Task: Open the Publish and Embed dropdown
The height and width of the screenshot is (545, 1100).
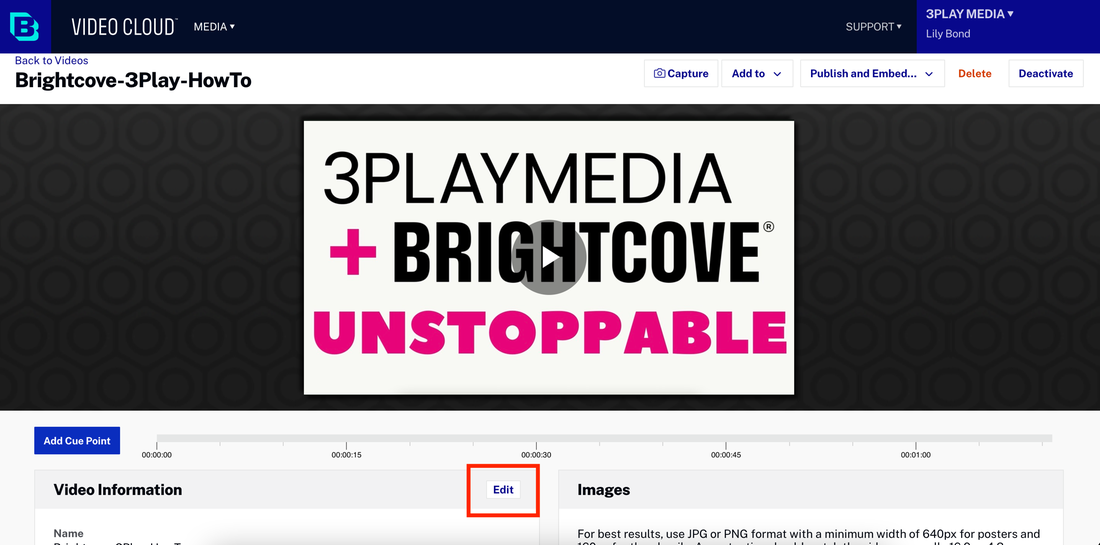Action: point(871,74)
